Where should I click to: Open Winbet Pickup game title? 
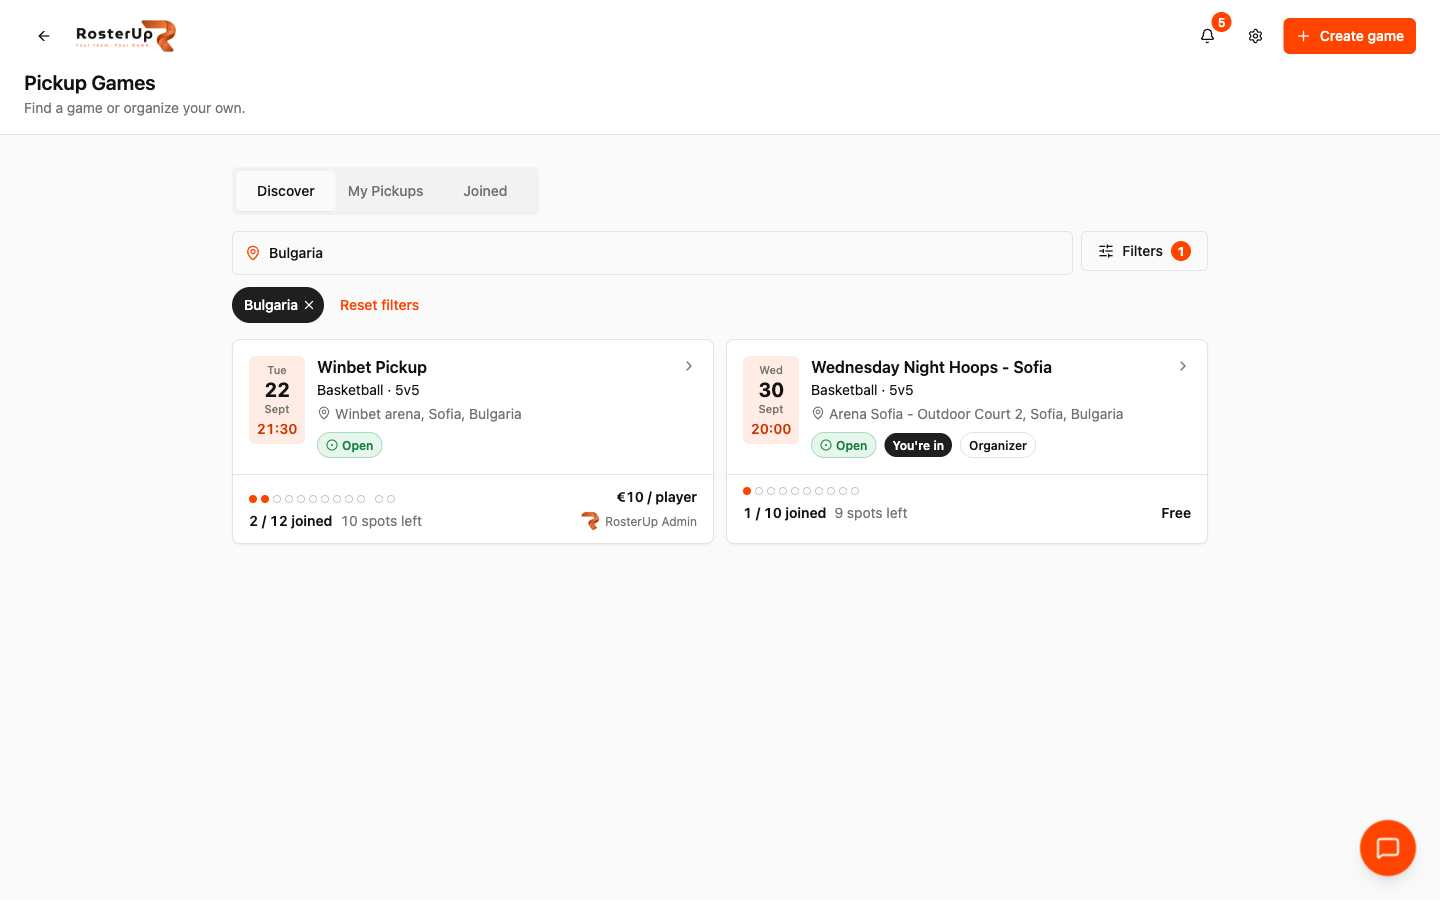(372, 367)
